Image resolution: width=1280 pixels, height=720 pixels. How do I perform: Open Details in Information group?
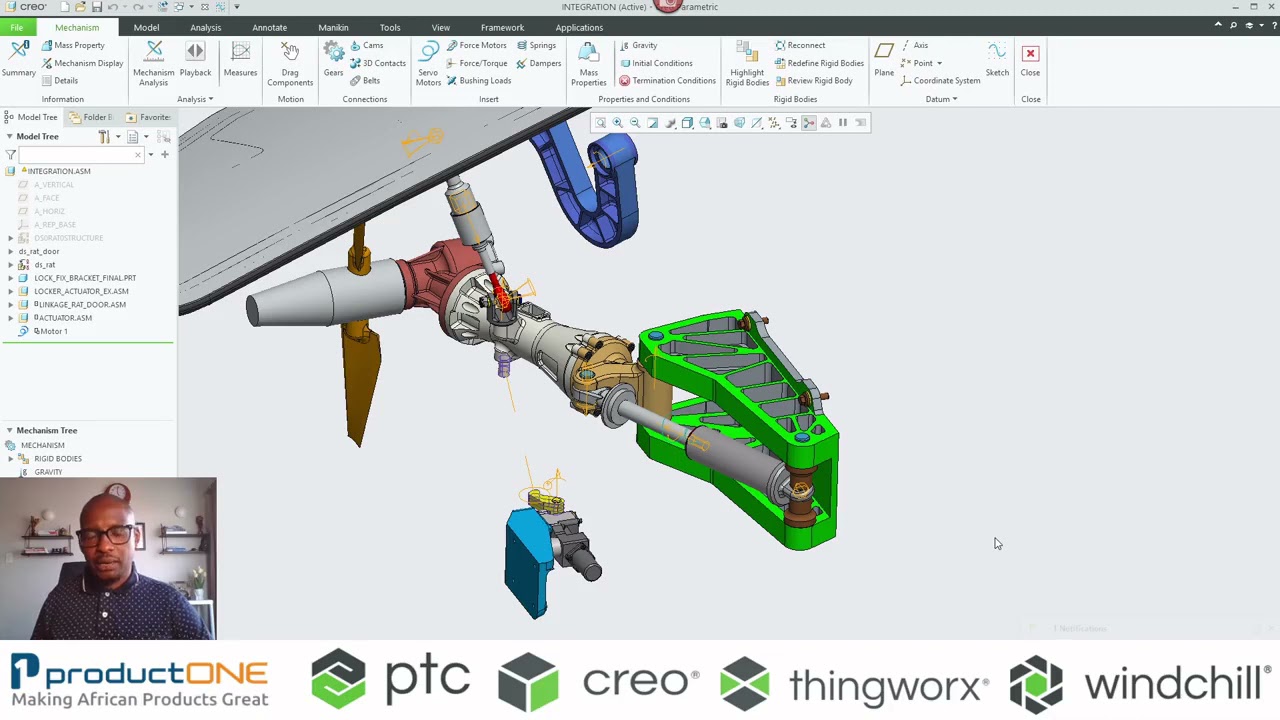pos(59,81)
